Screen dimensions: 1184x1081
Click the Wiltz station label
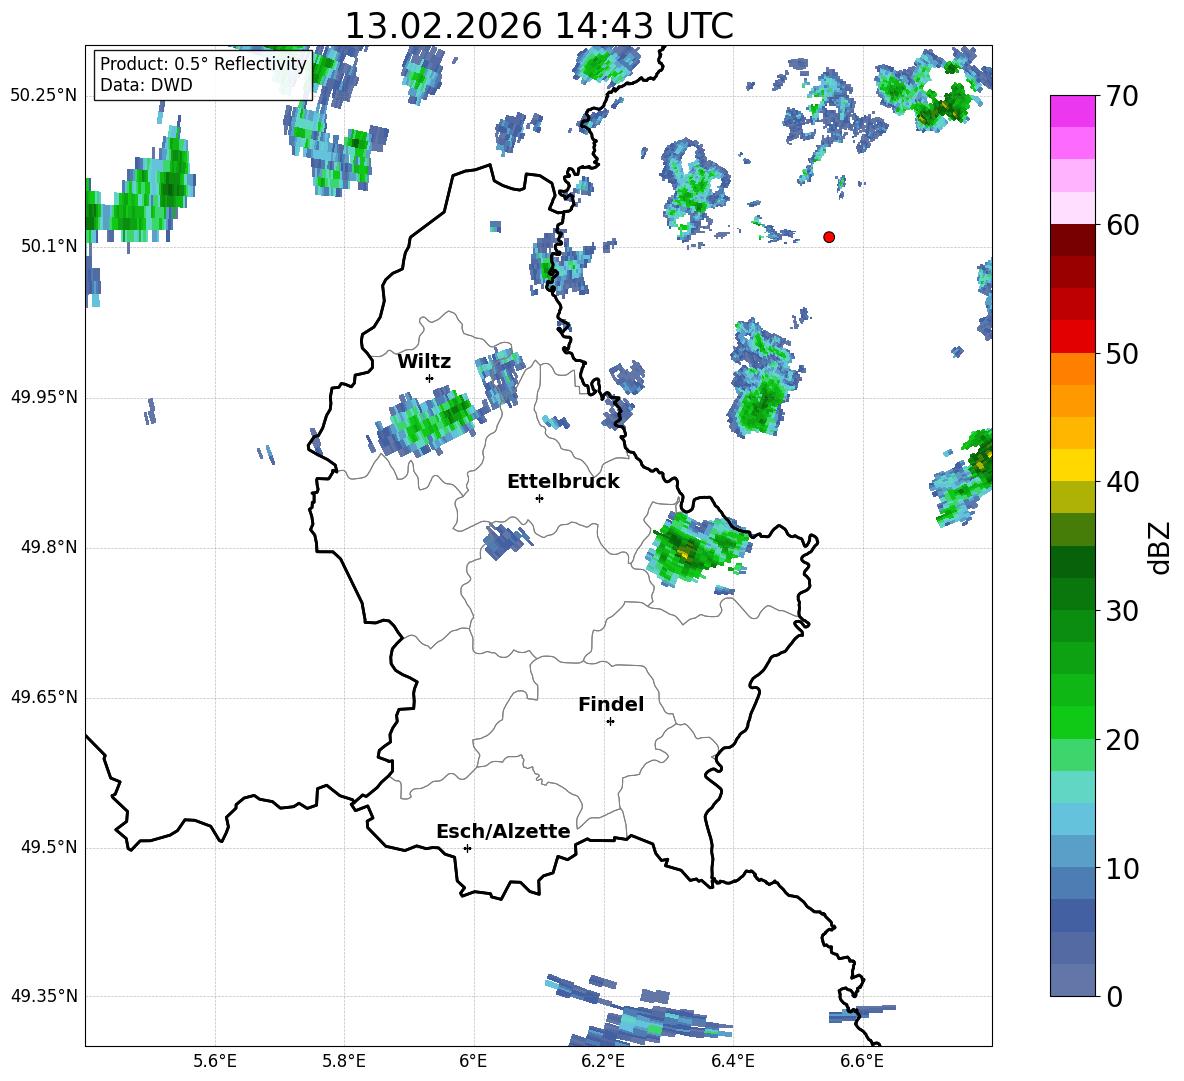pos(424,362)
